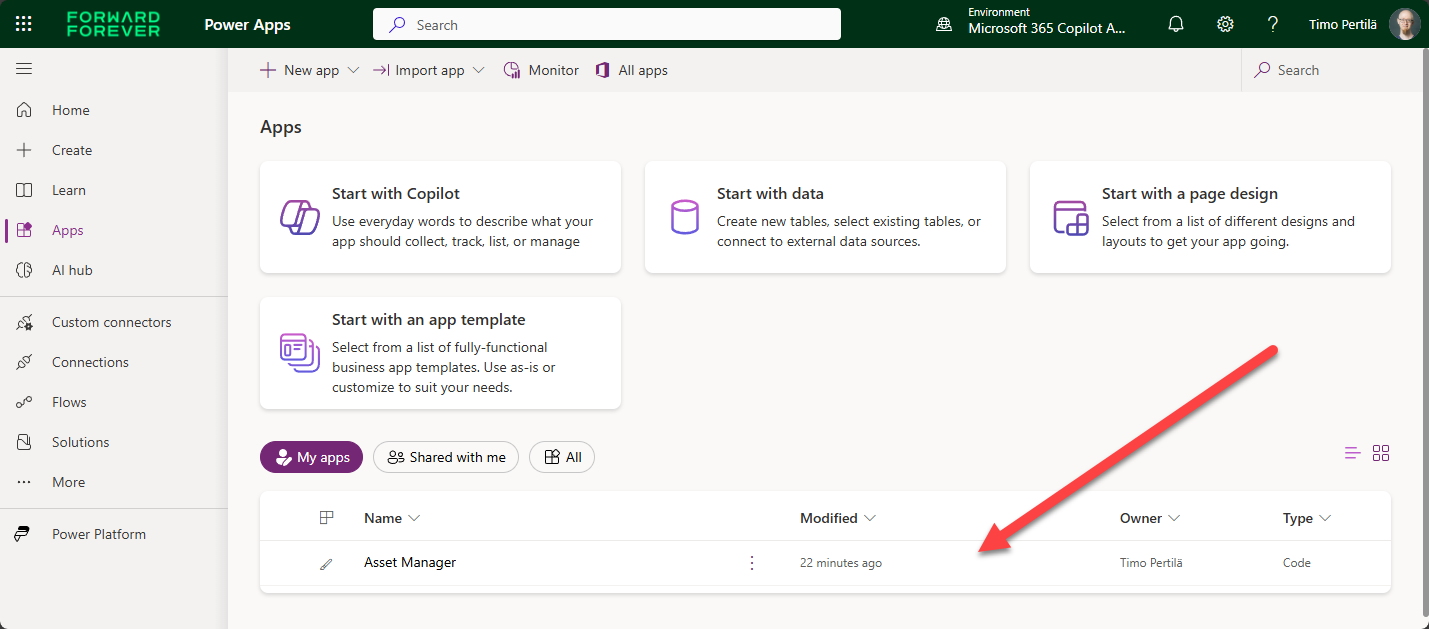This screenshot has width=1429, height=629.
Task: Click the help question mark icon
Action: (1272, 24)
